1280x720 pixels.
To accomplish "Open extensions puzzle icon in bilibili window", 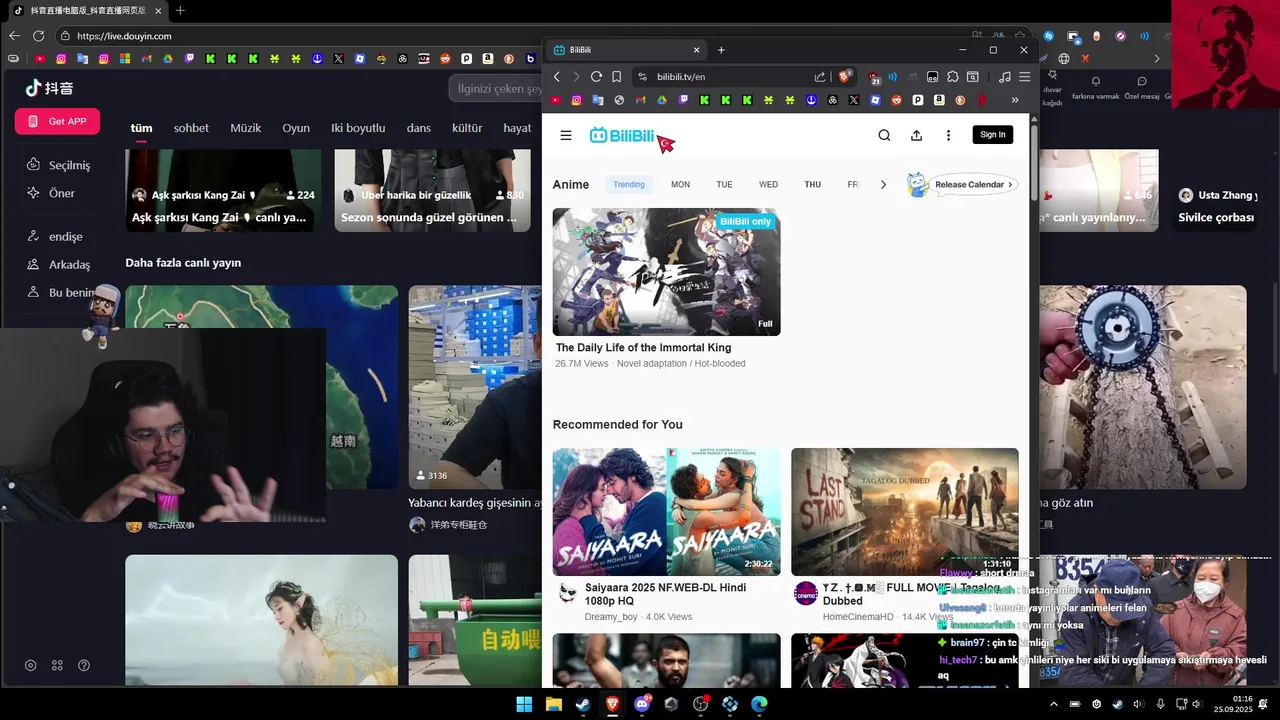I will [x=953, y=77].
